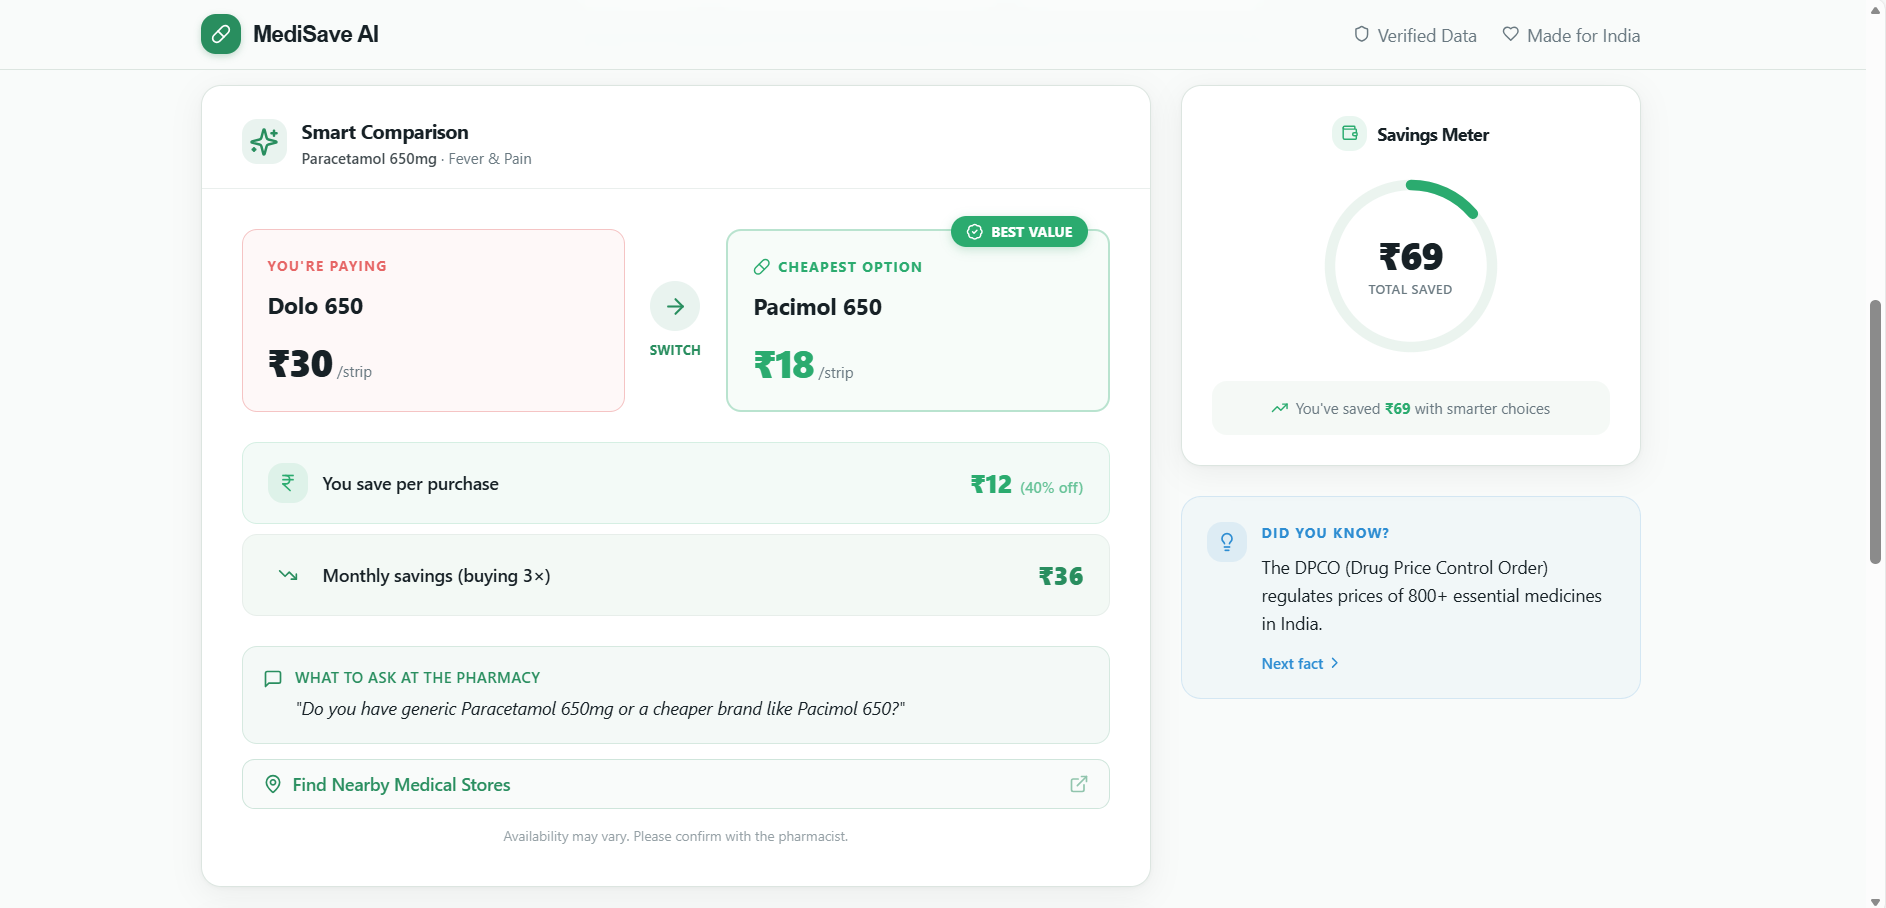Click the Smart Comparison sparkle icon

(x=264, y=141)
